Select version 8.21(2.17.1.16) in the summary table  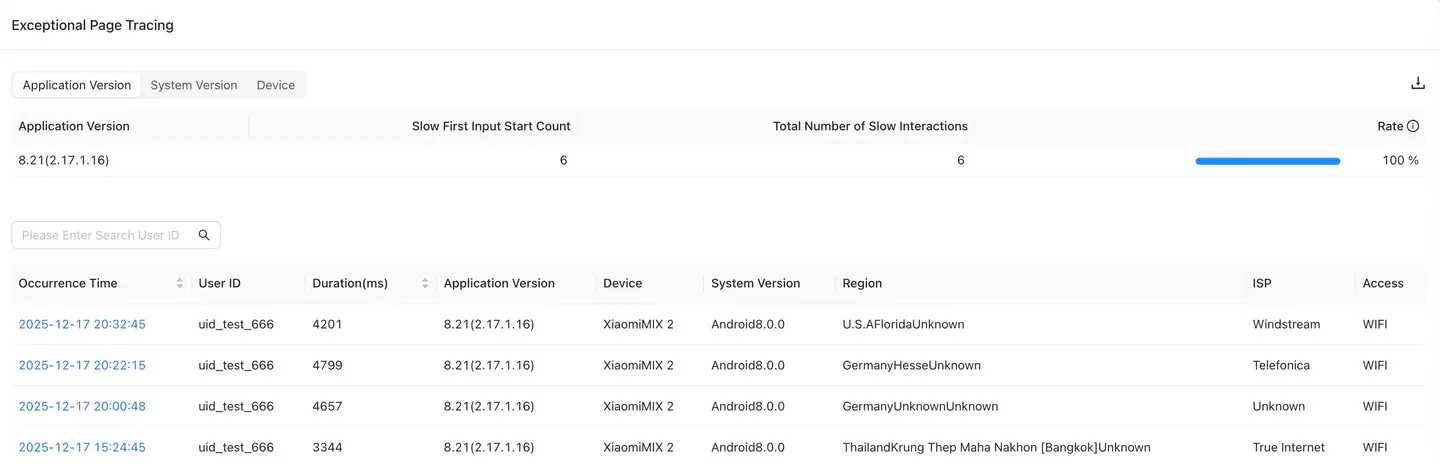64,160
